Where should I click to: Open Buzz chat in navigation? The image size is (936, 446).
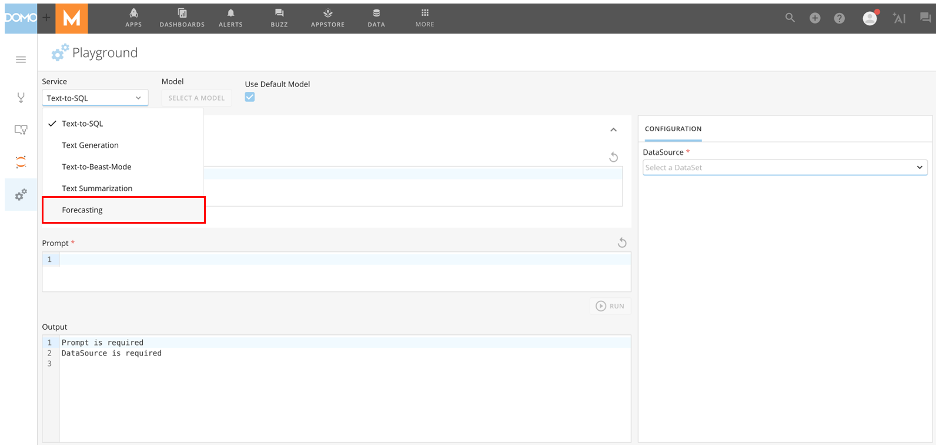279,18
